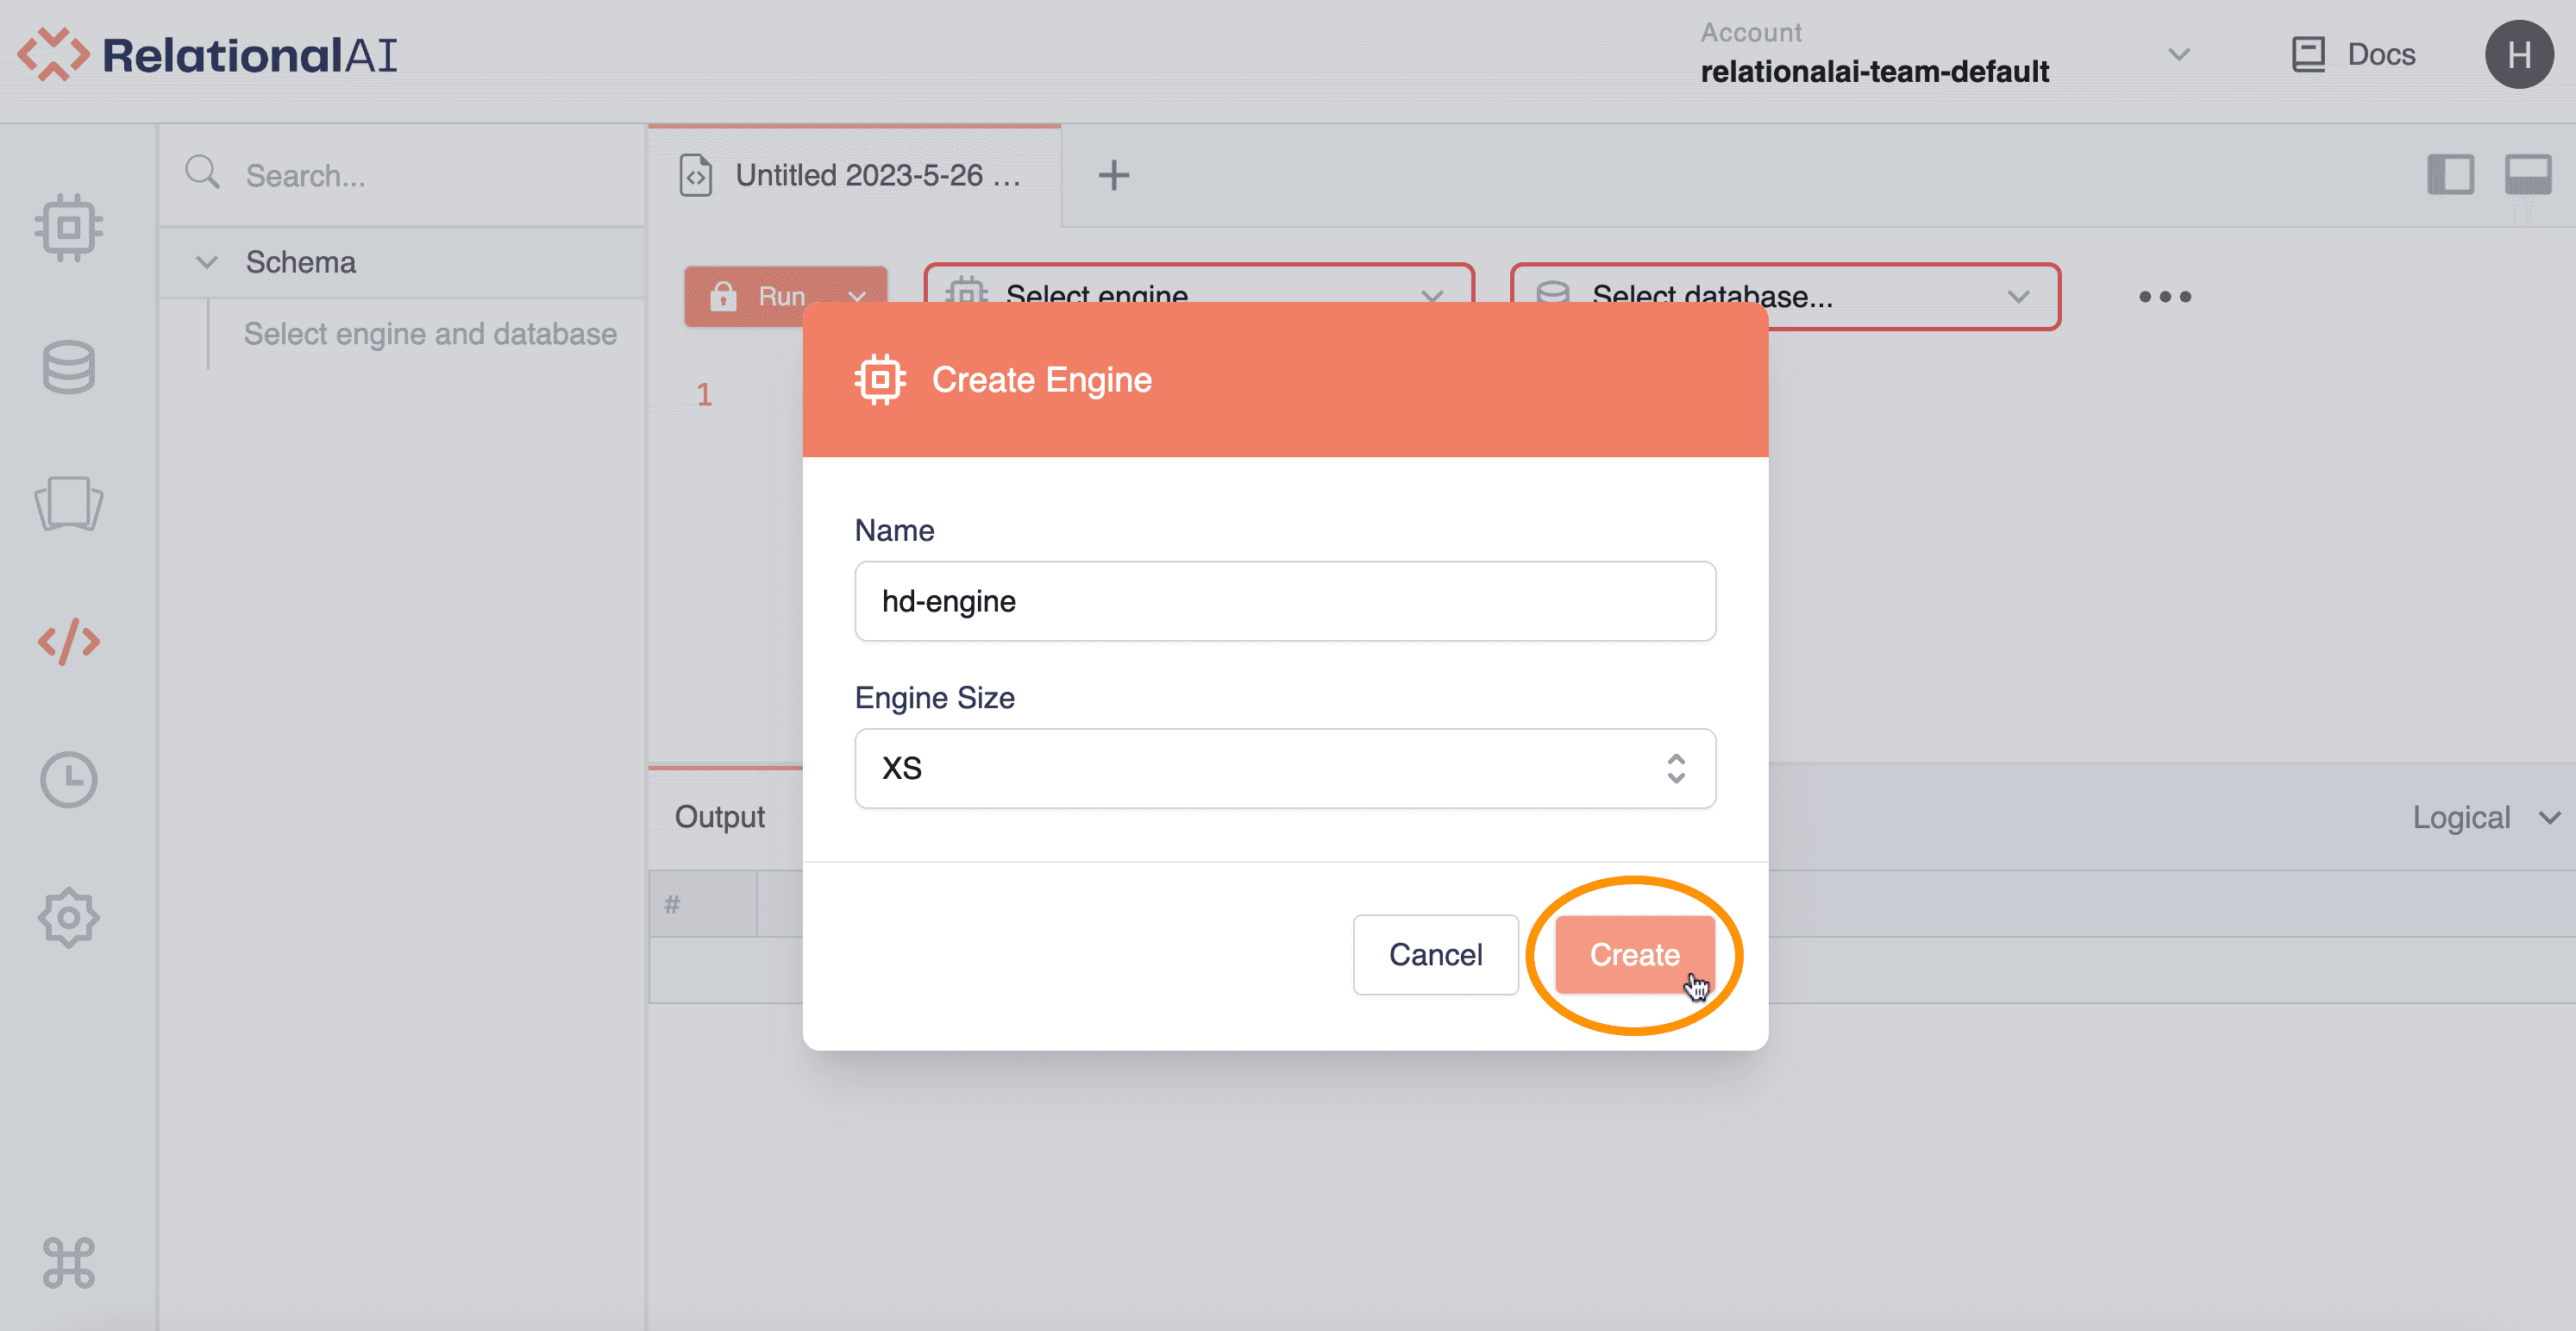The height and width of the screenshot is (1331, 2576).
Task: Toggle the bottom output panel layout
Action: coord(2527,175)
